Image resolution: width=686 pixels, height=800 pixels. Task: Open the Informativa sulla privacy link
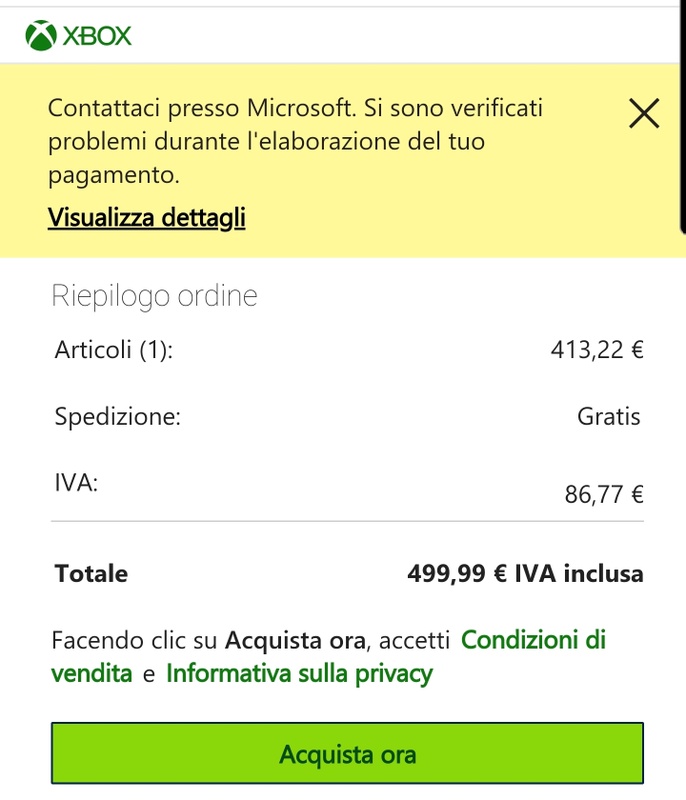(x=299, y=674)
